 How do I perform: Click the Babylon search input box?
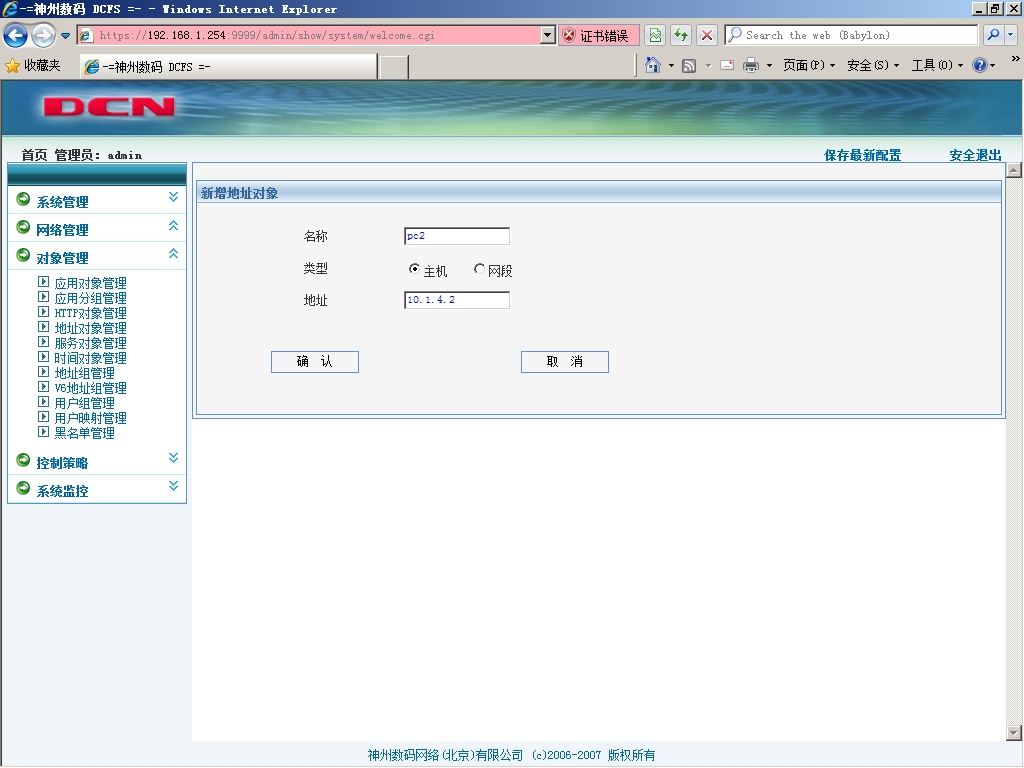tap(851, 35)
